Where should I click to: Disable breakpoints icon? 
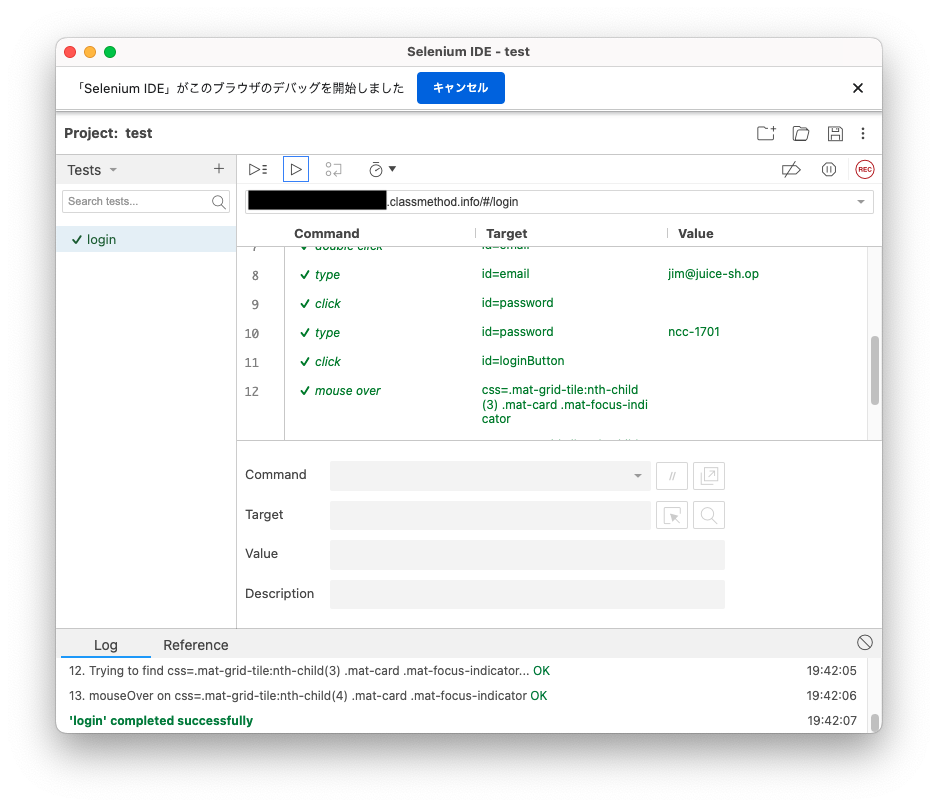click(x=791, y=170)
